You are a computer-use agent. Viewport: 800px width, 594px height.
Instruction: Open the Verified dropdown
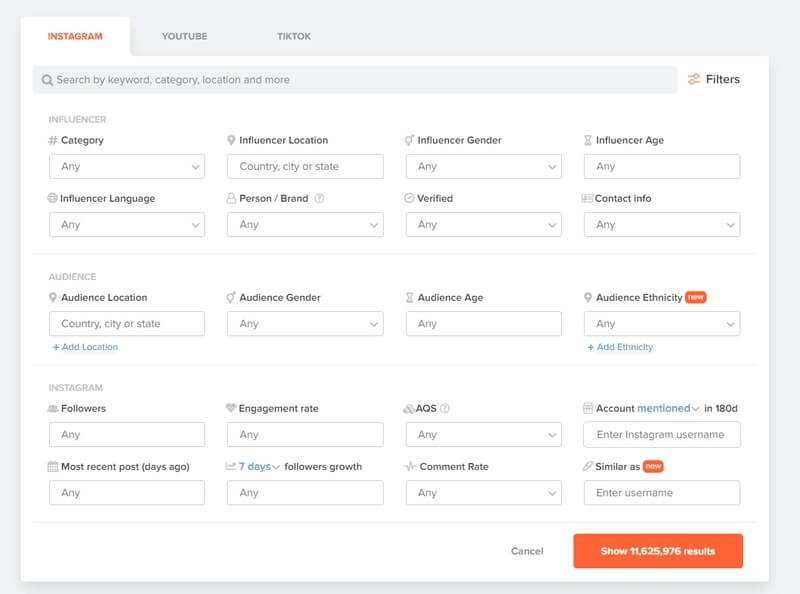(484, 225)
